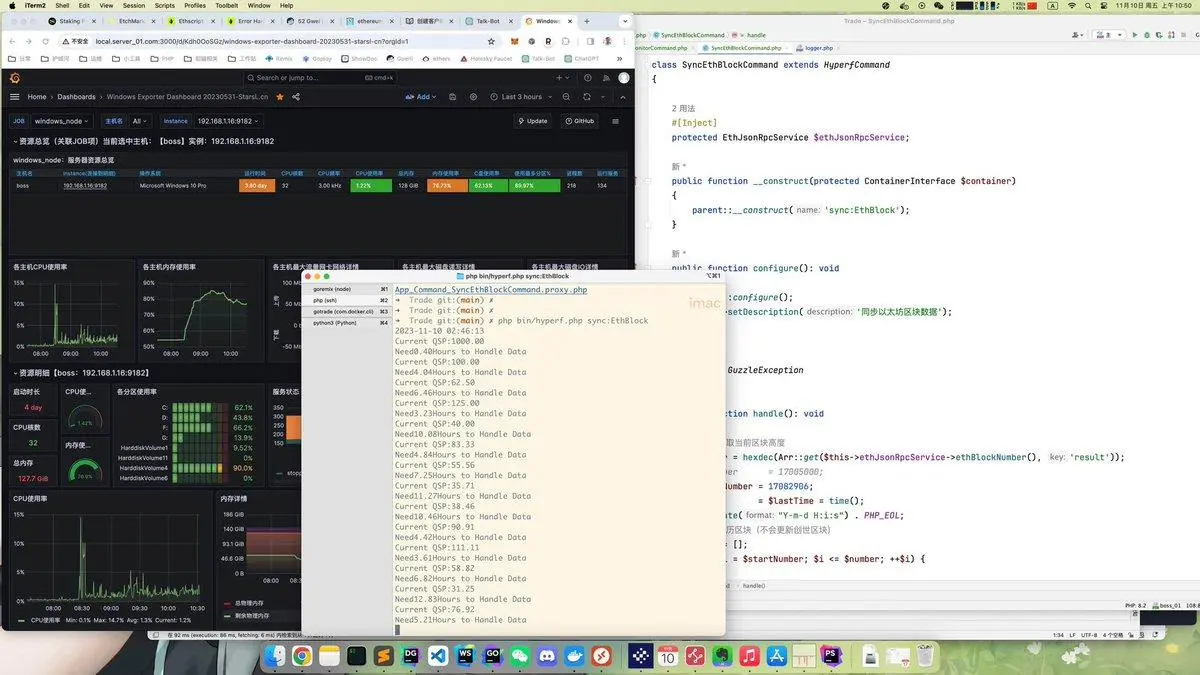
Task: Click Dashboards in the breadcrumb
Action: click(x=77, y=97)
